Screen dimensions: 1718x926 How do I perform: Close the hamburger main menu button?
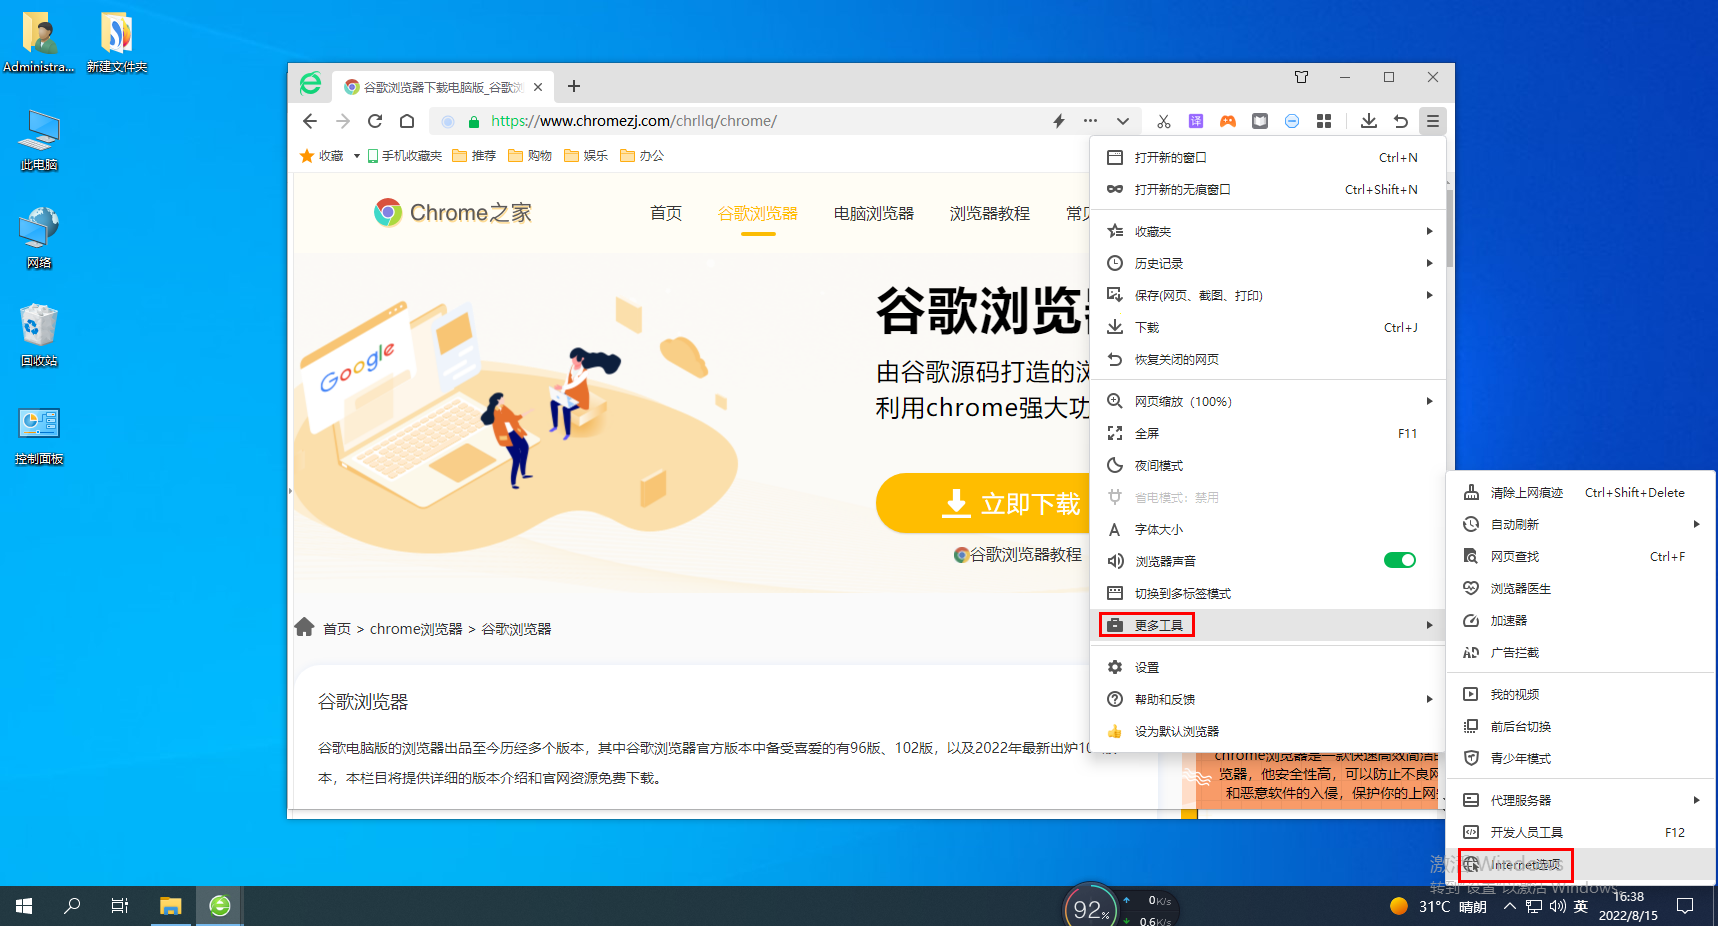pyautogui.click(x=1433, y=121)
